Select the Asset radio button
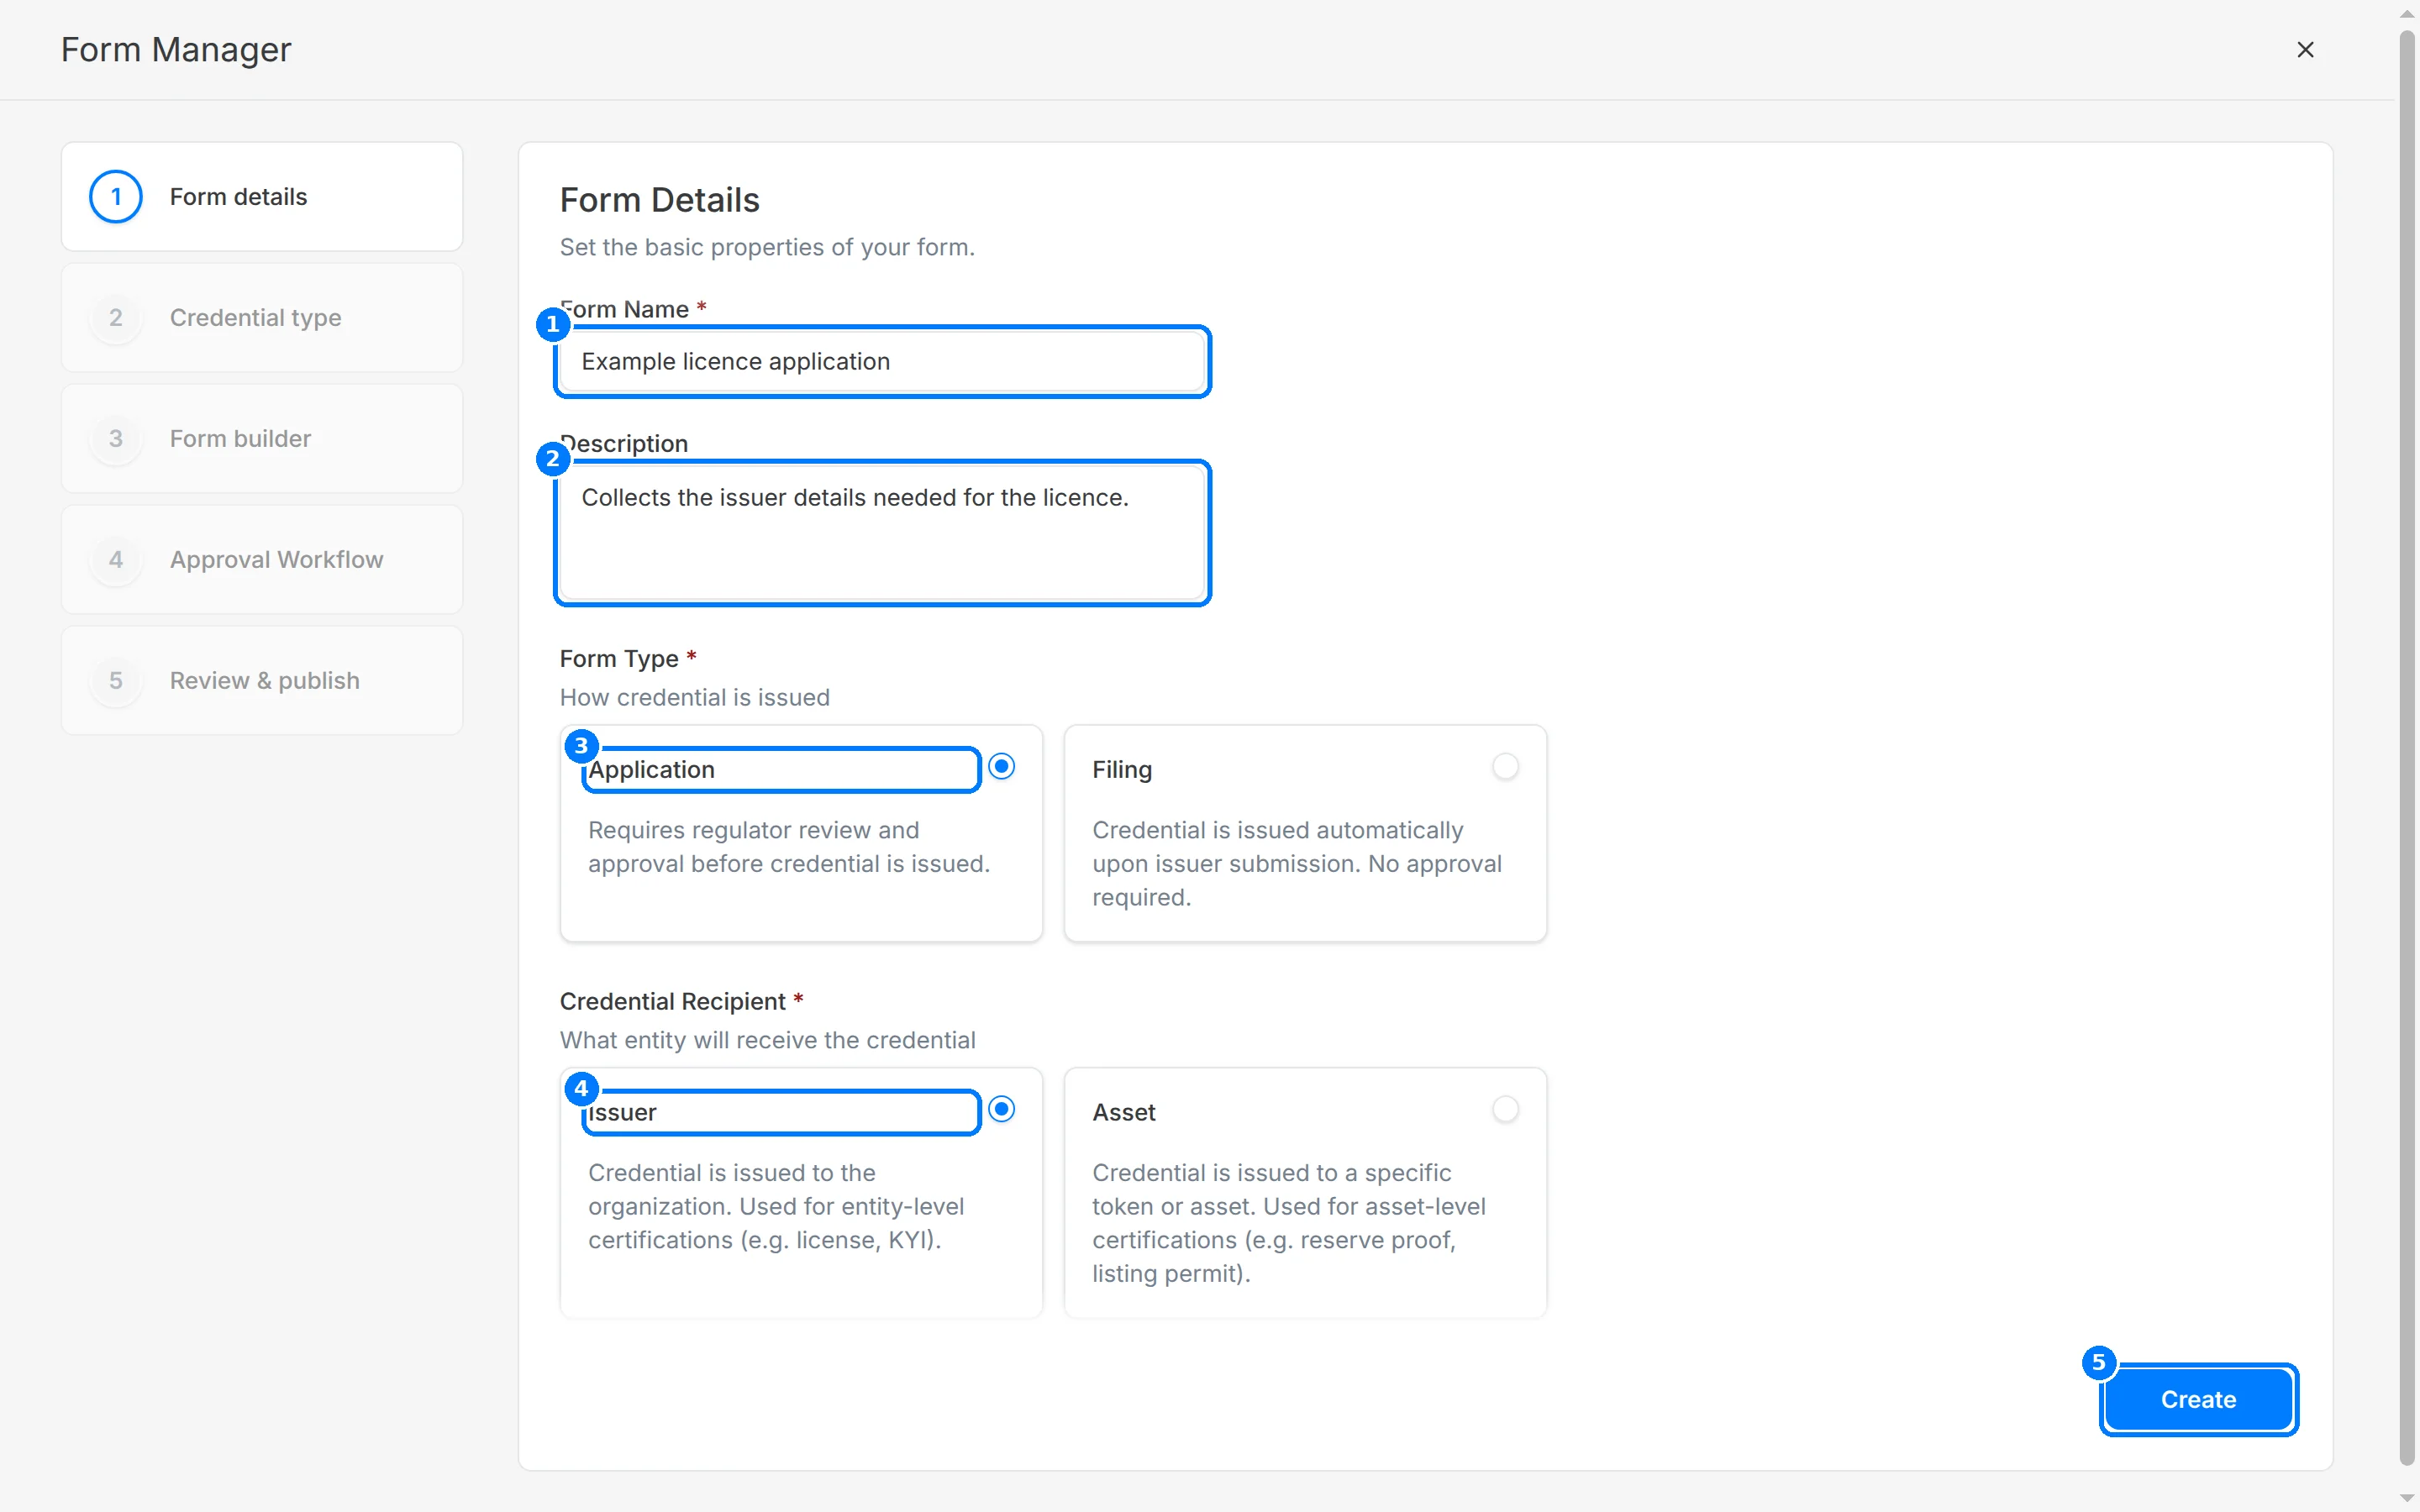This screenshot has width=2420, height=1512. tap(1505, 1109)
